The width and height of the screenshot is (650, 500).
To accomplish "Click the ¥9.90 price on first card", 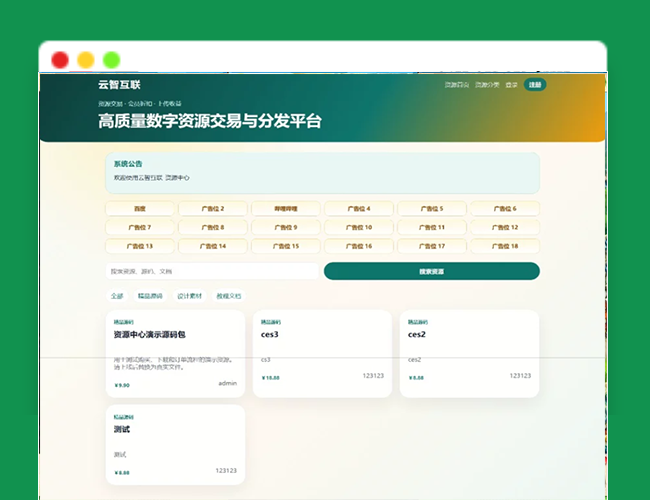I will coord(122,385).
